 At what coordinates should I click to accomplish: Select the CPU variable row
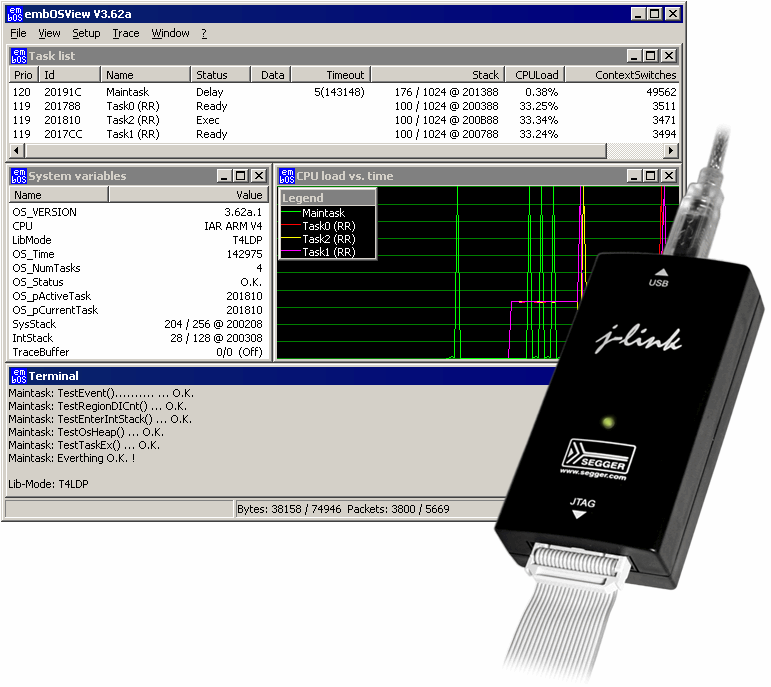(138, 226)
